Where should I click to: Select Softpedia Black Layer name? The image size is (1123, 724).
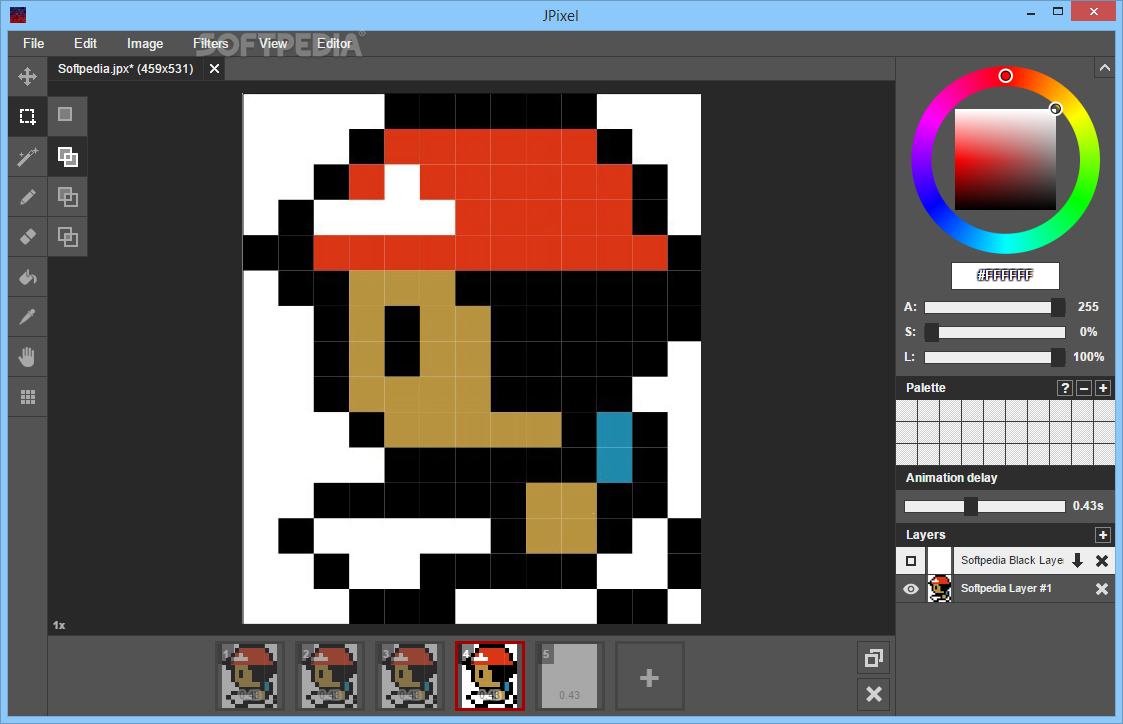1011,561
